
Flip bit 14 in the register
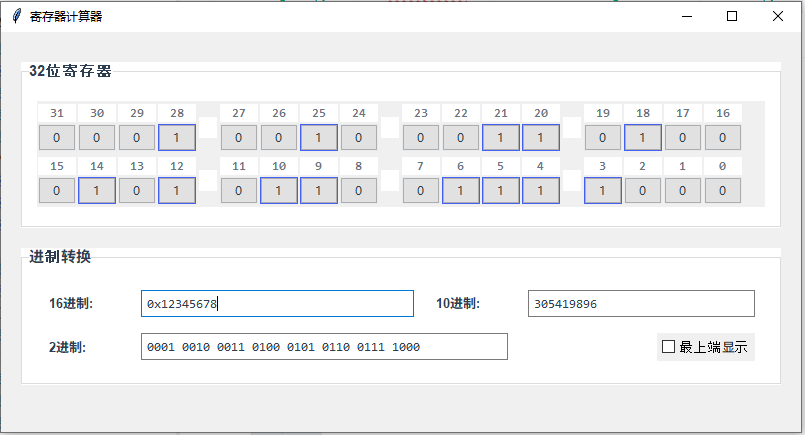click(97, 190)
